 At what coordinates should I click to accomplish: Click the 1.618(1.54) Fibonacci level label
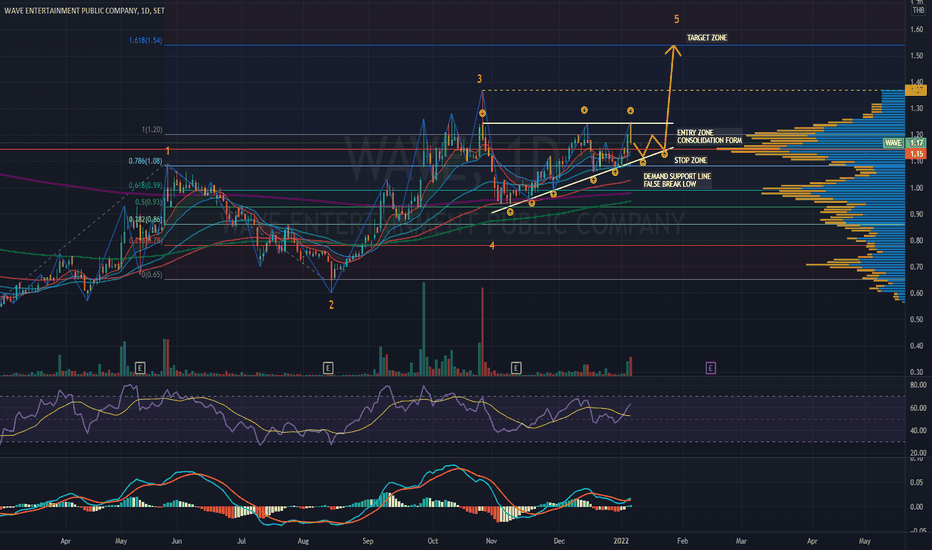pyautogui.click(x=146, y=40)
